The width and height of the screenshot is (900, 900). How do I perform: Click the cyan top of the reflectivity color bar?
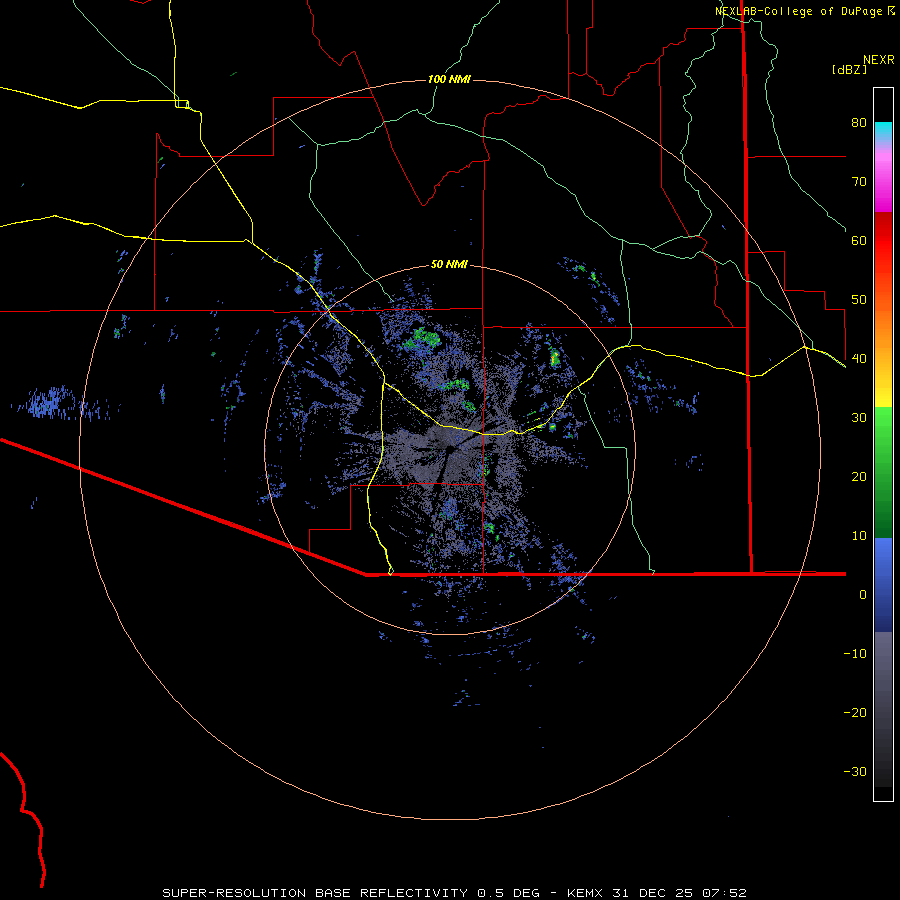pyautogui.click(x=883, y=128)
